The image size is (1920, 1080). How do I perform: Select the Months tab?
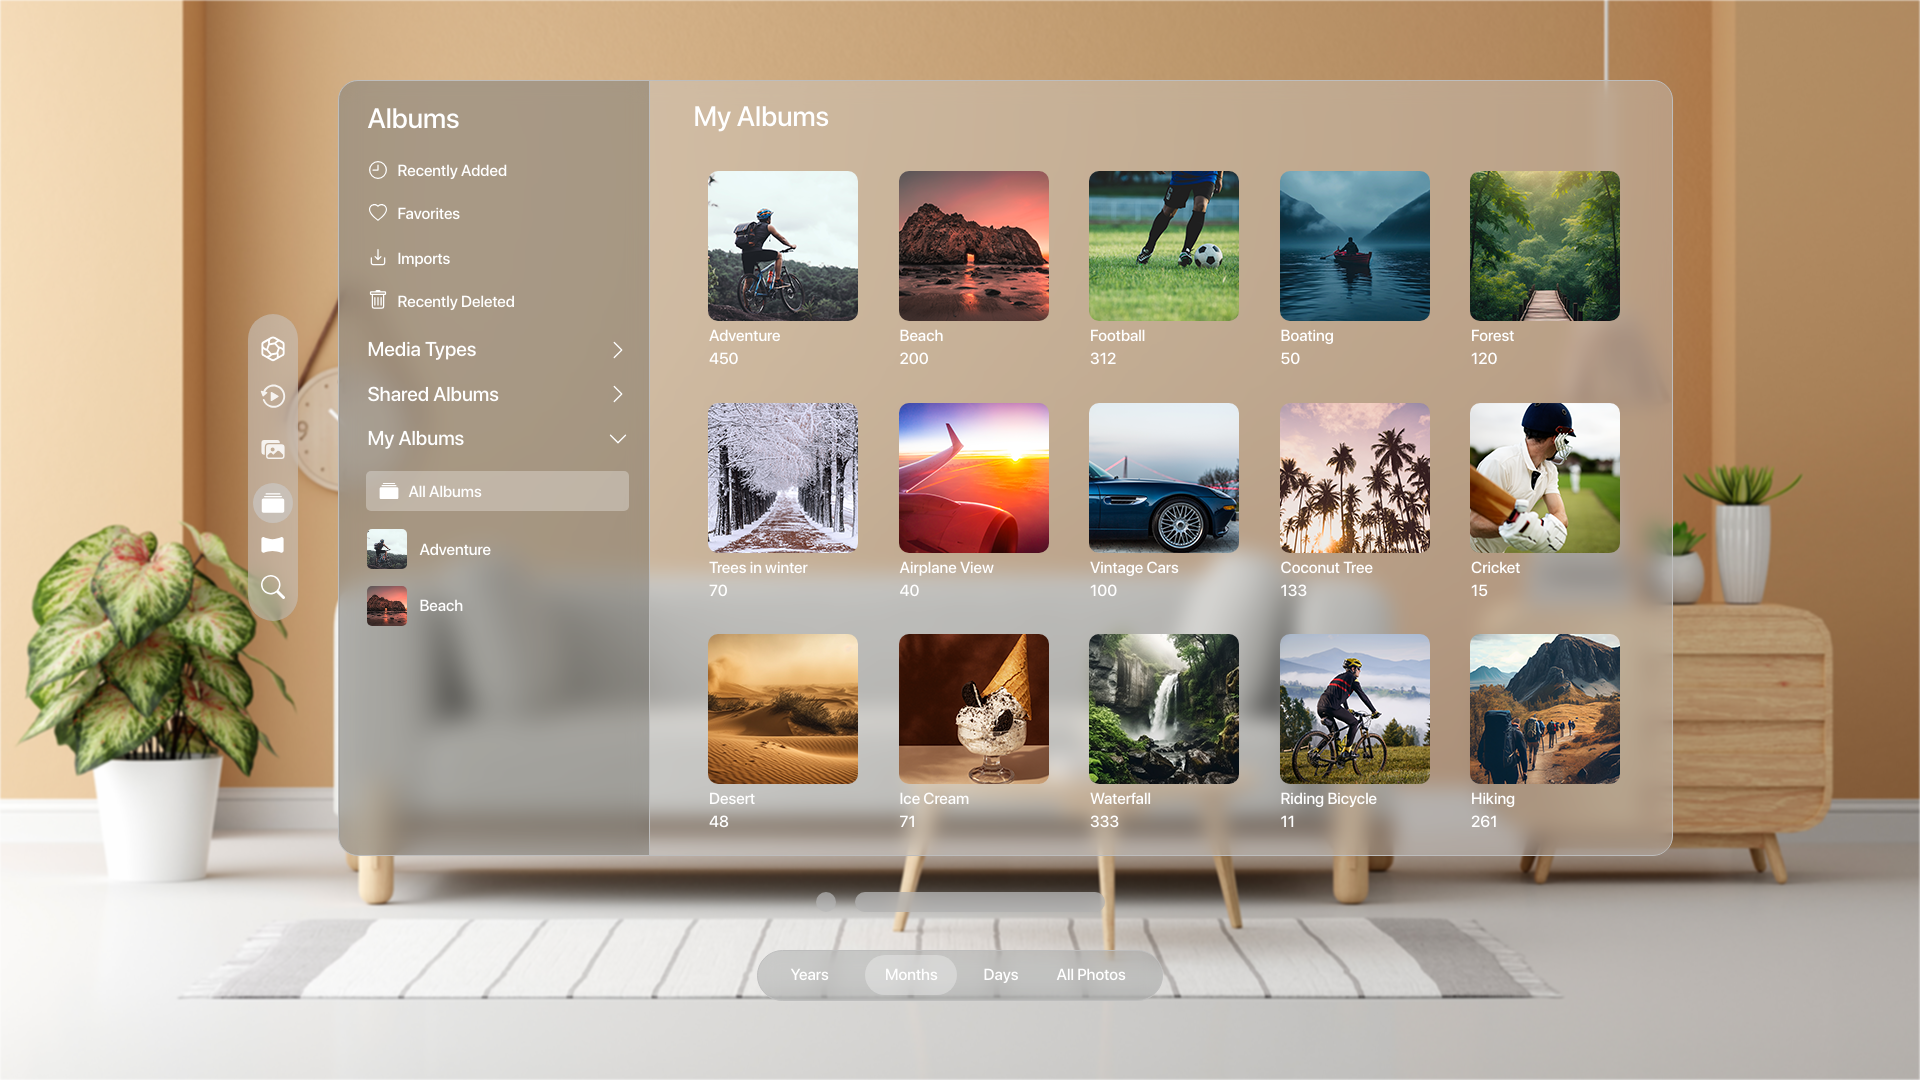pyautogui.click(x=910, y=975)
